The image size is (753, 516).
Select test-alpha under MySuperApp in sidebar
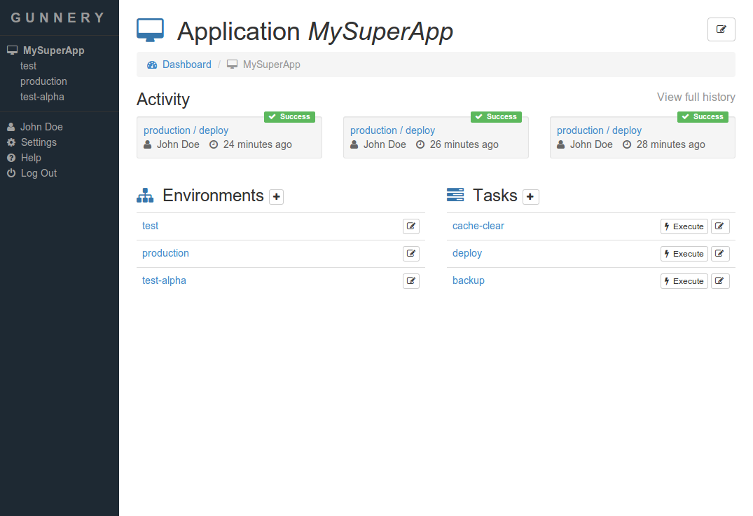tap(42, 97)
